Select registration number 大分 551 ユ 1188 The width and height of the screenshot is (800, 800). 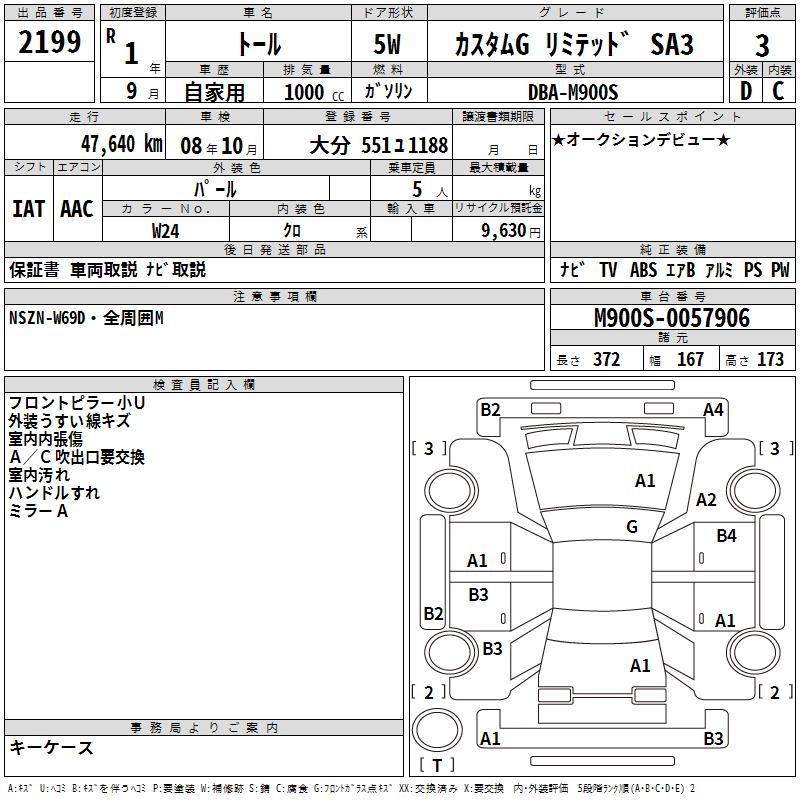point(379,146)
